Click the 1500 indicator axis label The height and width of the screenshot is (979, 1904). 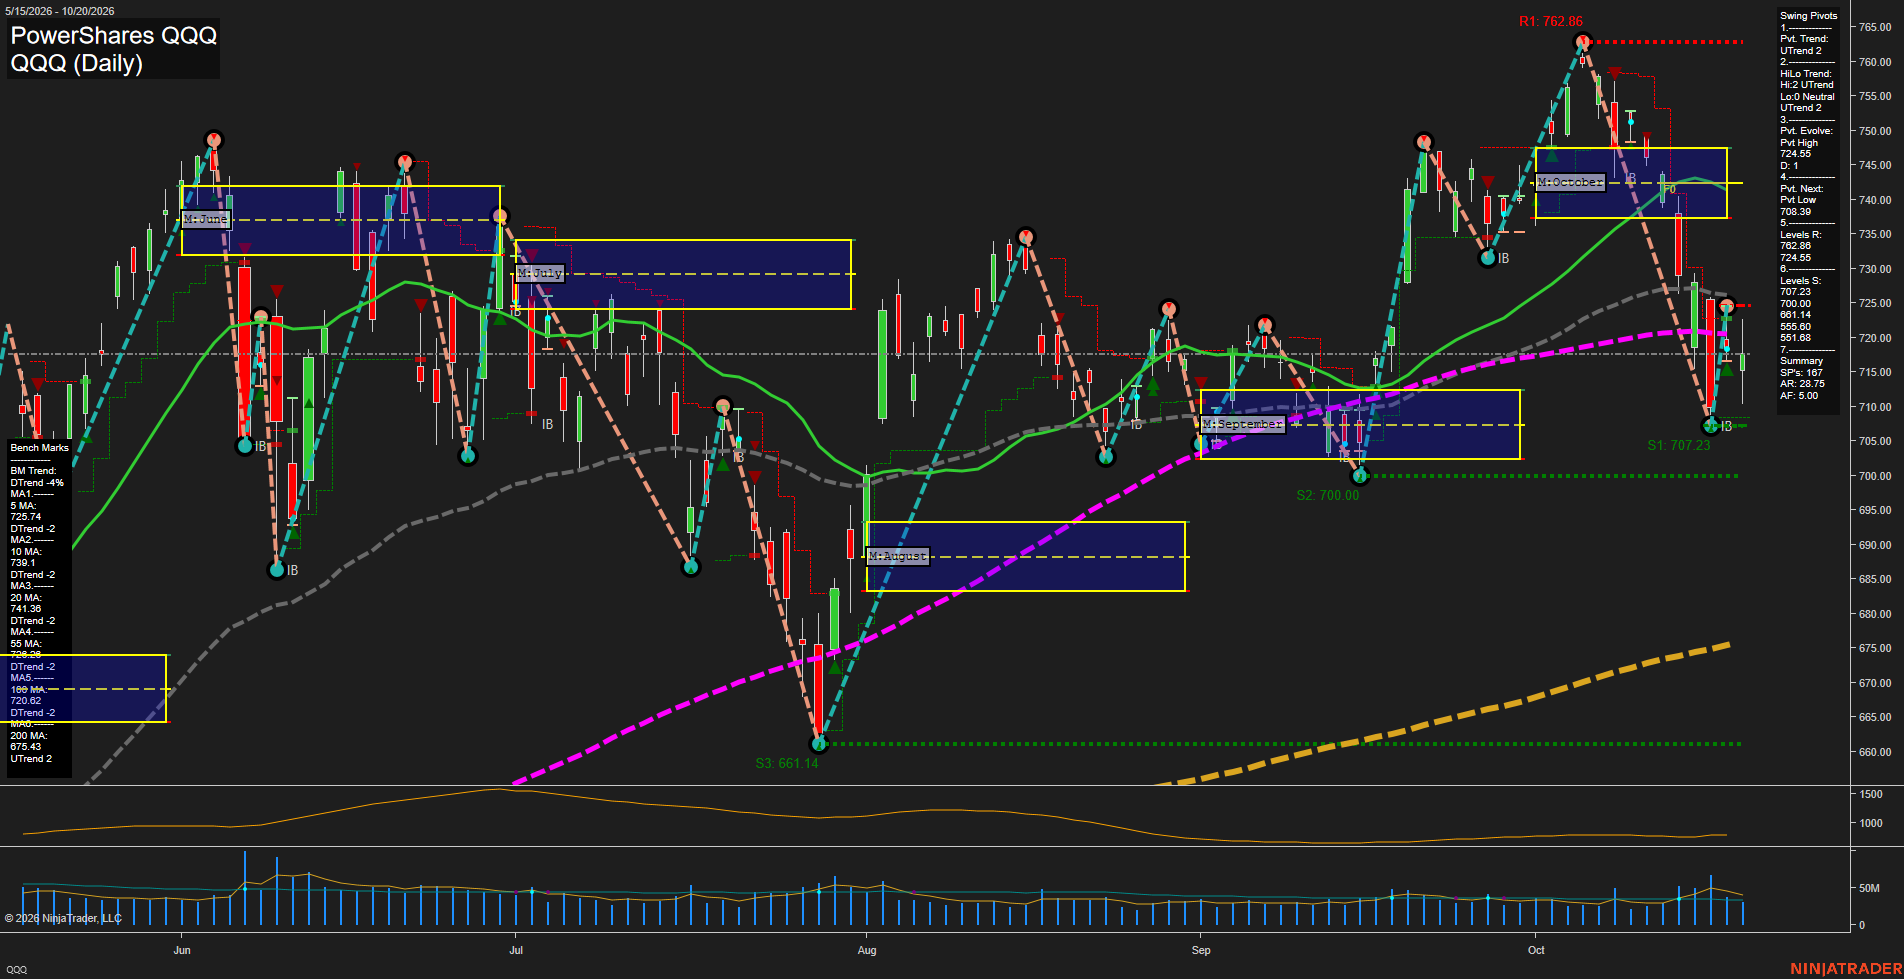(1871, 794)
